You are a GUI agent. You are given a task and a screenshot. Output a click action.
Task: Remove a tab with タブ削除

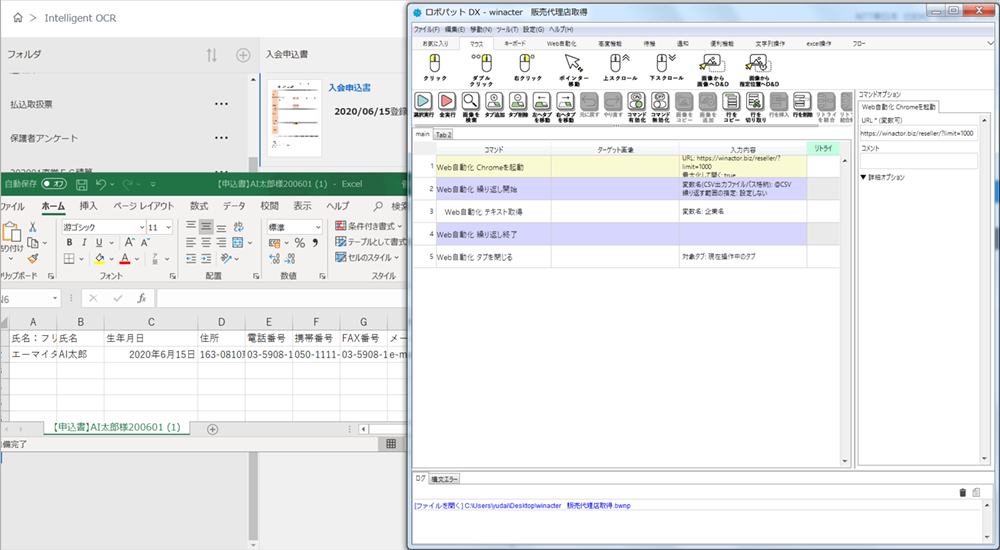coord(518,105)
